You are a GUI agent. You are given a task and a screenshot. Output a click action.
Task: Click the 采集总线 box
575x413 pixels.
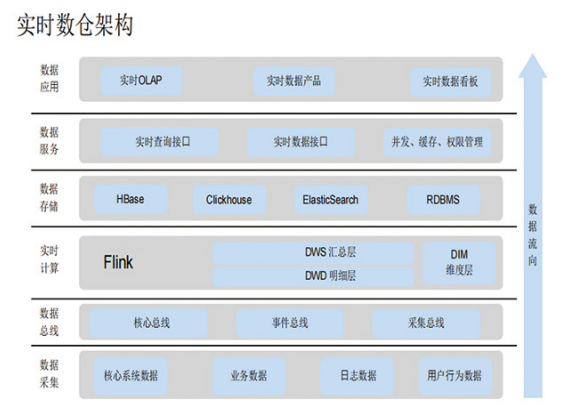coord(426,324)
